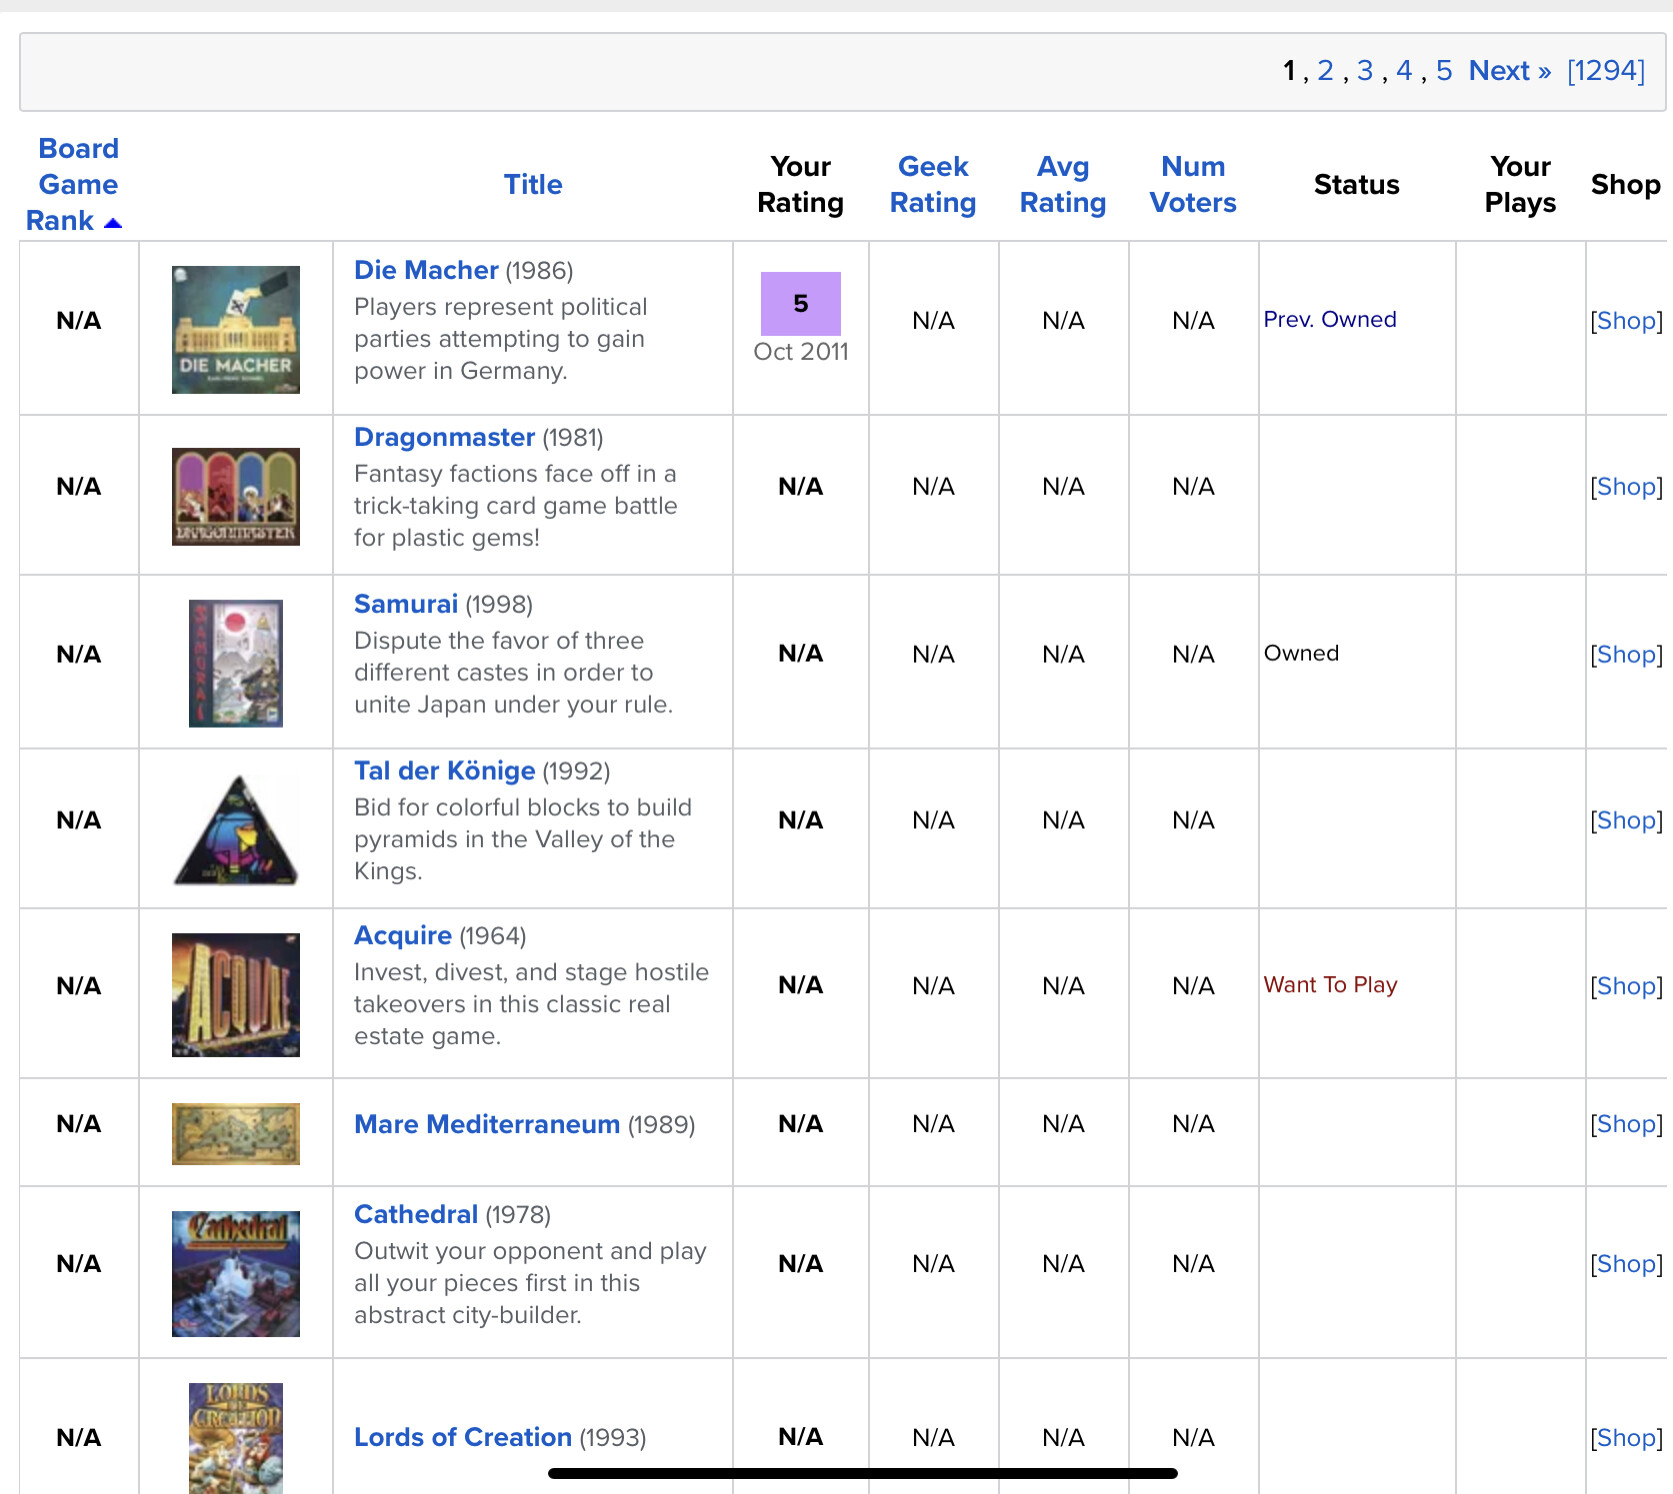1673x1494 pixels.
Task: Go to page 2 of results
Action: point(1325,71)
